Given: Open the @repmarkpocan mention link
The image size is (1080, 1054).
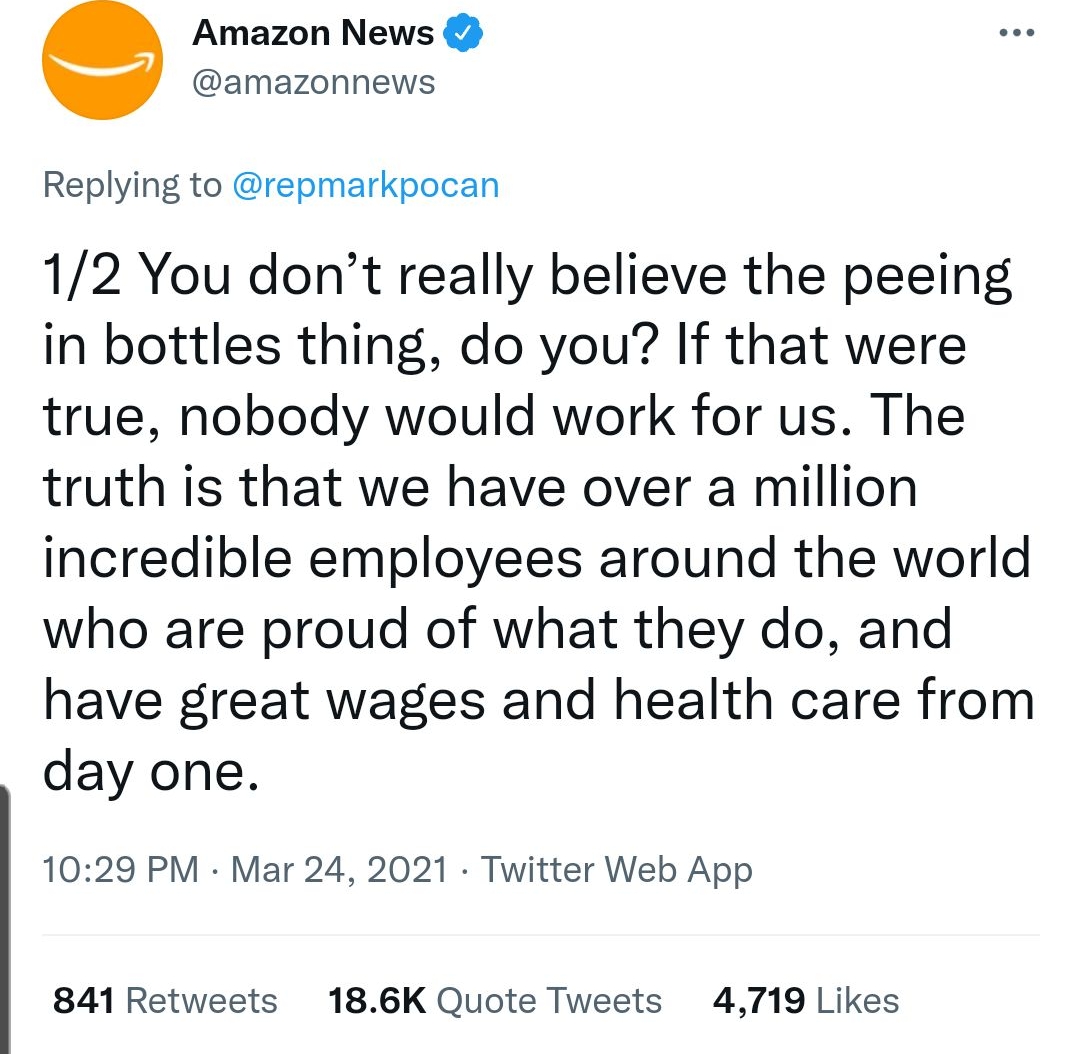Looking at the screenshot, I should (366, 185).
